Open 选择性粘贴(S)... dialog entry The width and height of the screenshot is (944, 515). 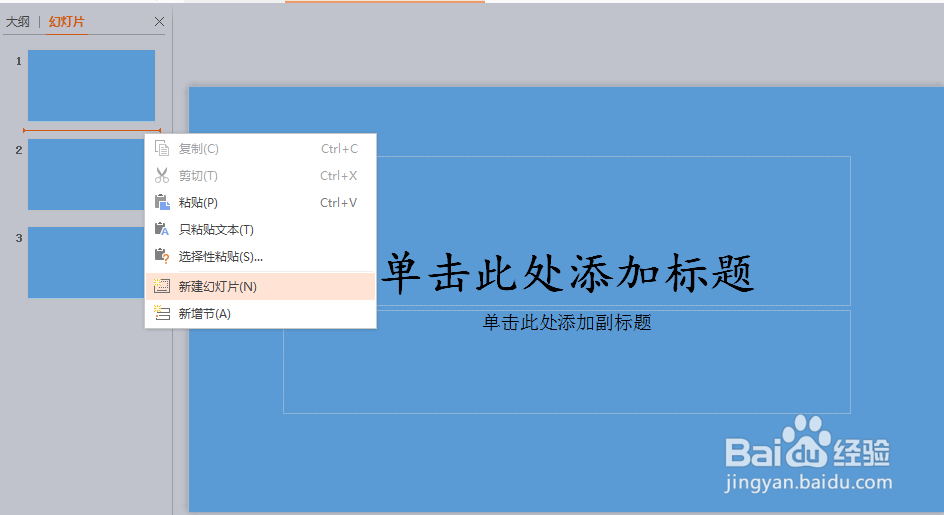pyautogui.click(x=261, y=257)
